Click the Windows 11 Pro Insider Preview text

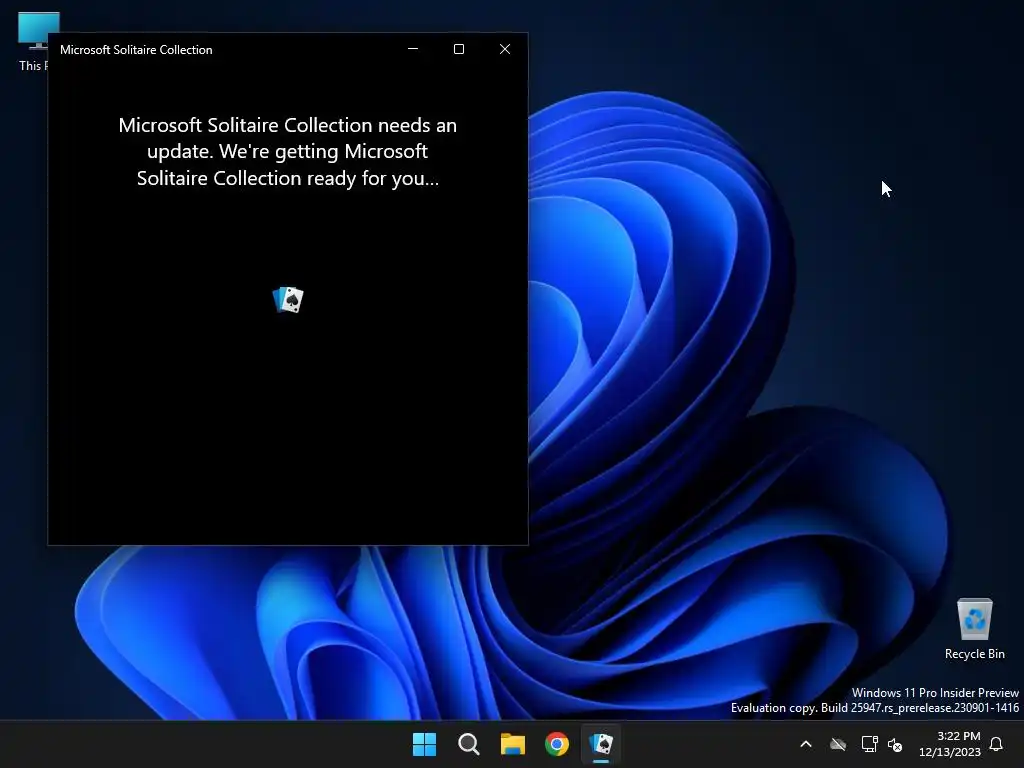click(935, 692)
